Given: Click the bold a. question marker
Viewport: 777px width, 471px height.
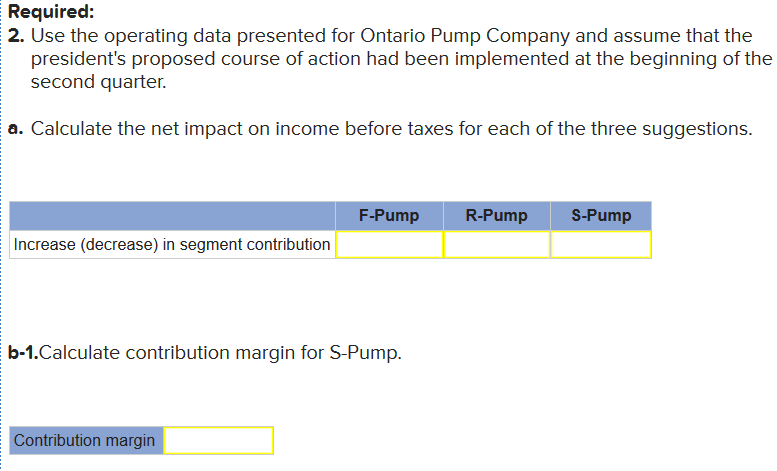Looking at the screenshot, I should click(16, 128).
